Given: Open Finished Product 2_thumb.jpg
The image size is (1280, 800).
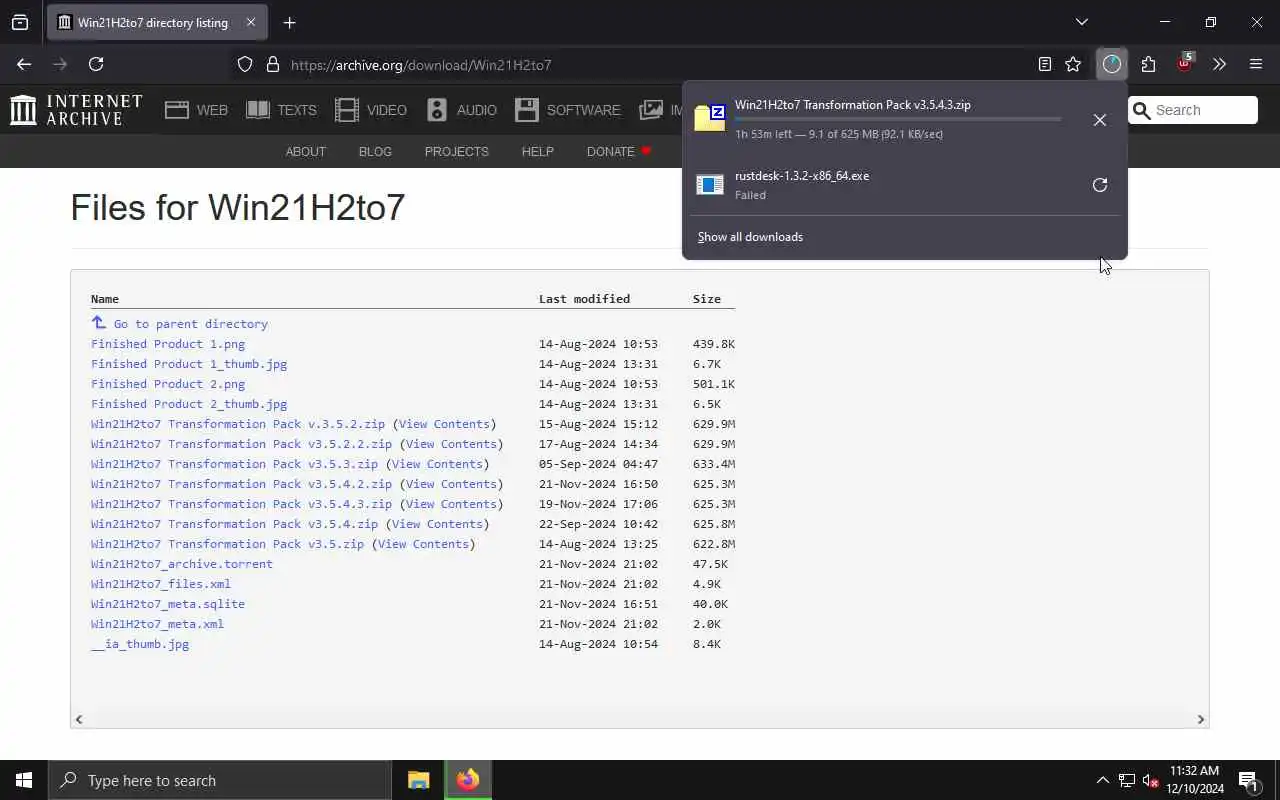Looking at the screenshot, I should [189, 404].
